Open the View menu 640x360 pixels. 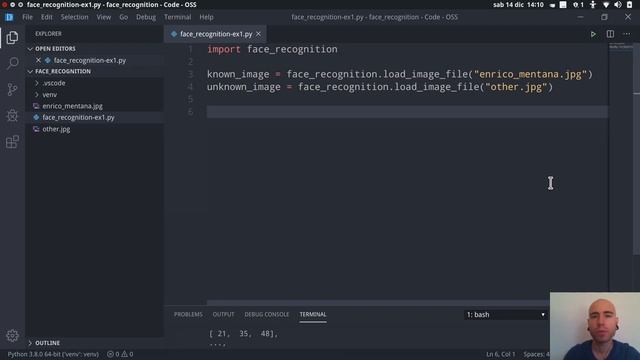(104, 17)
